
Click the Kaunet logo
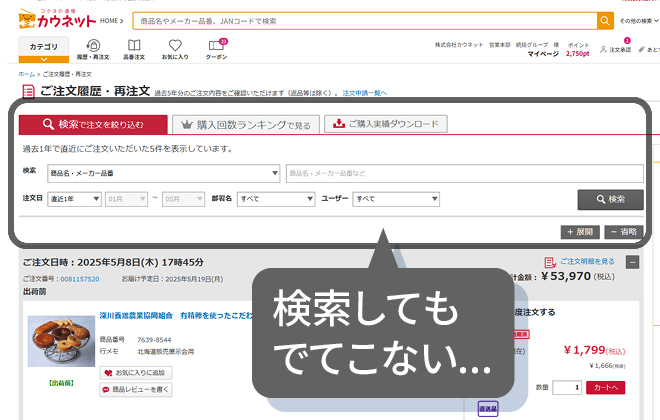click(x=58, y=19)
